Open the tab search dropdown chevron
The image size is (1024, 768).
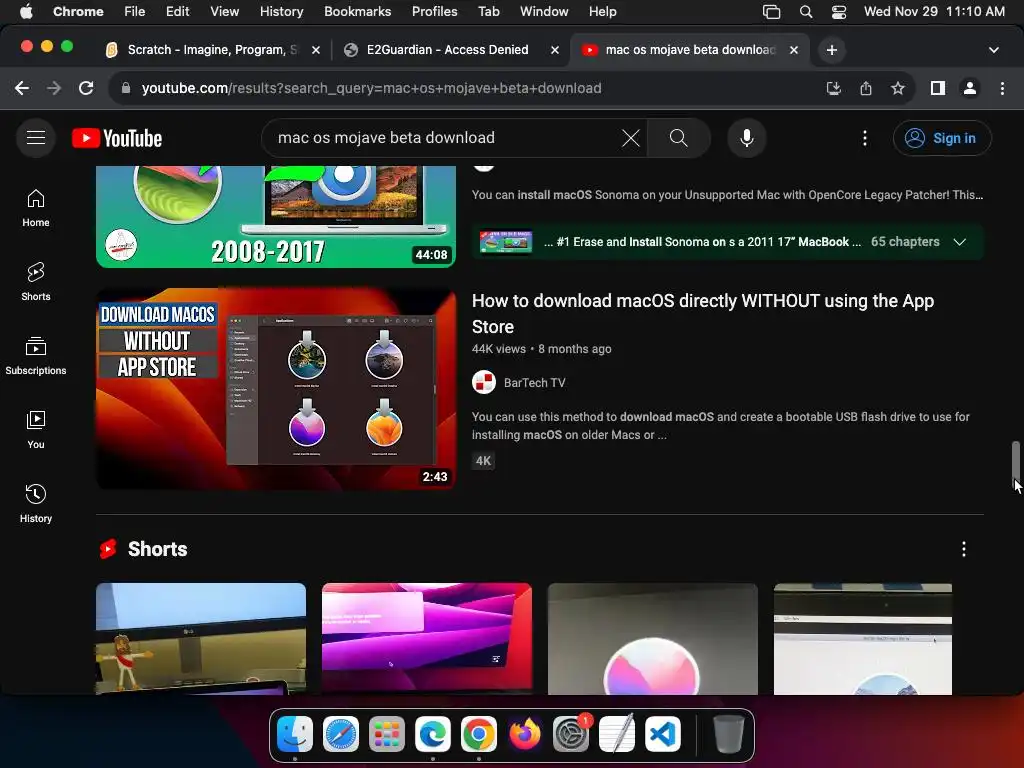click(993, 50)
